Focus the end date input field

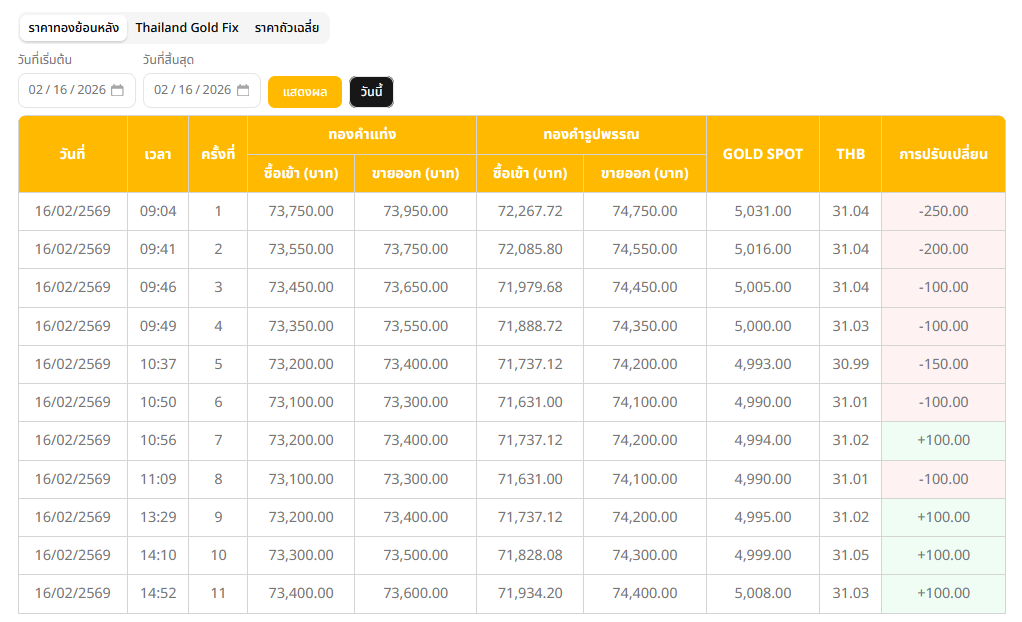(191, 90)
